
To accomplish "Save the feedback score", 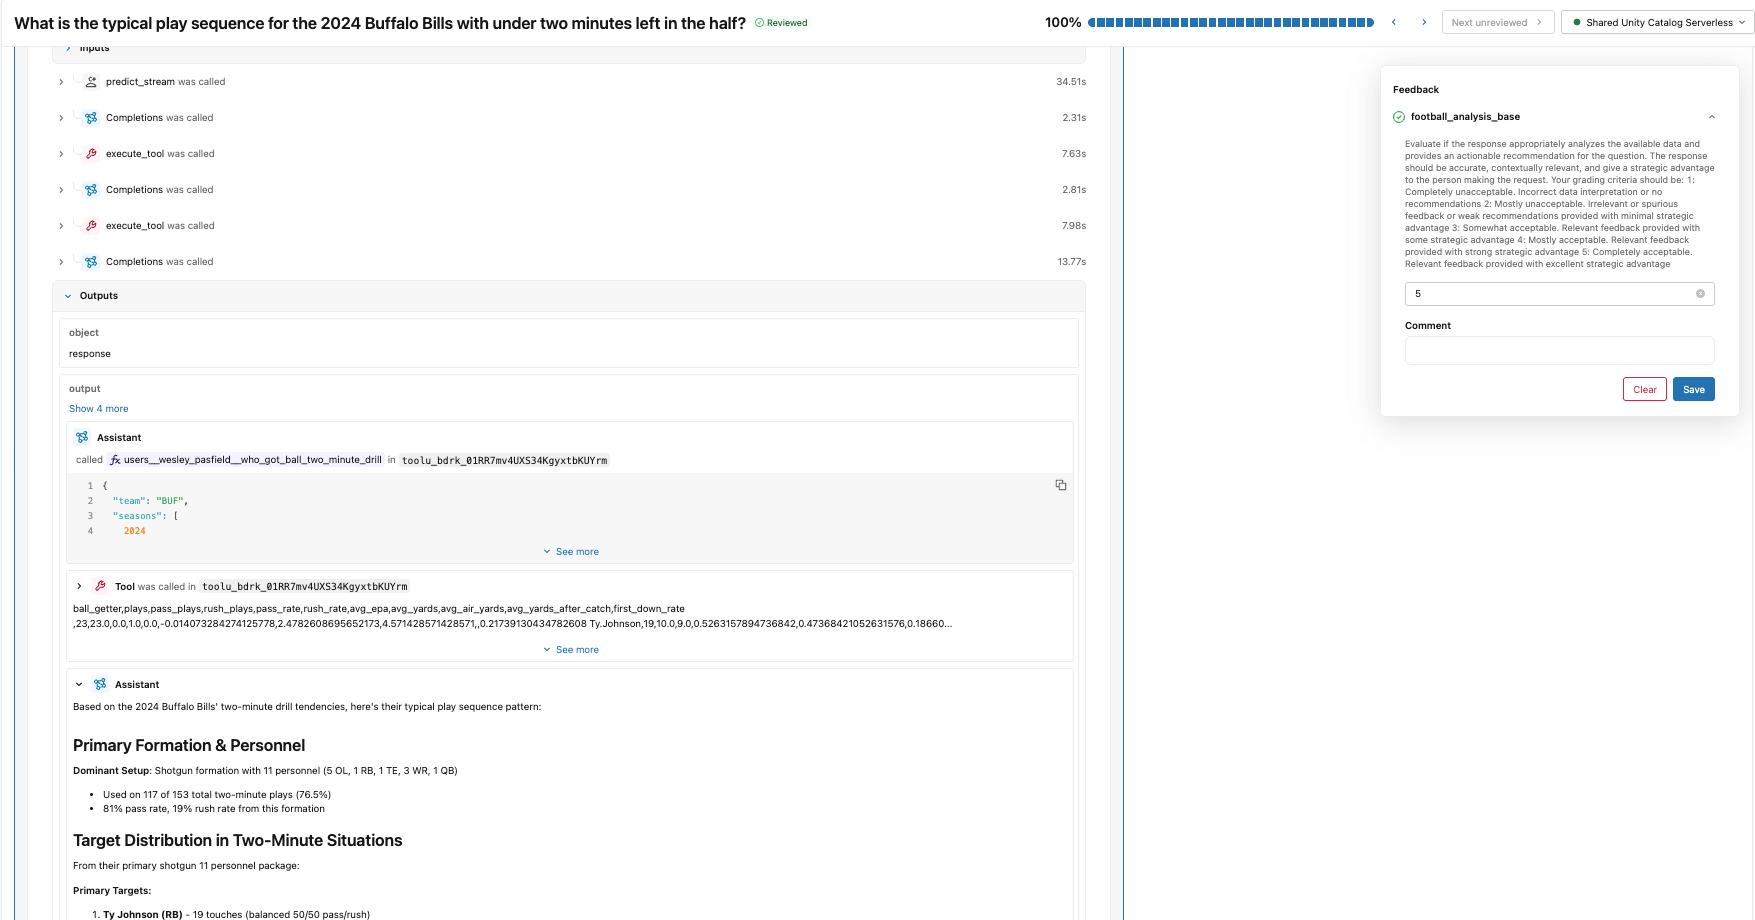I will [x=1693, y=389].
